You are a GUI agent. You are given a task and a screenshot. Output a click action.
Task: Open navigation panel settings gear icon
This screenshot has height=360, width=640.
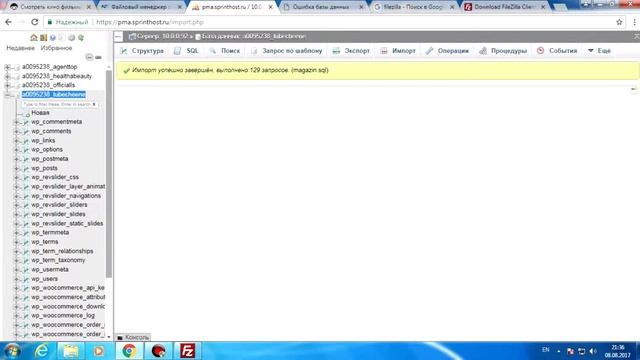tap(71, 38)
